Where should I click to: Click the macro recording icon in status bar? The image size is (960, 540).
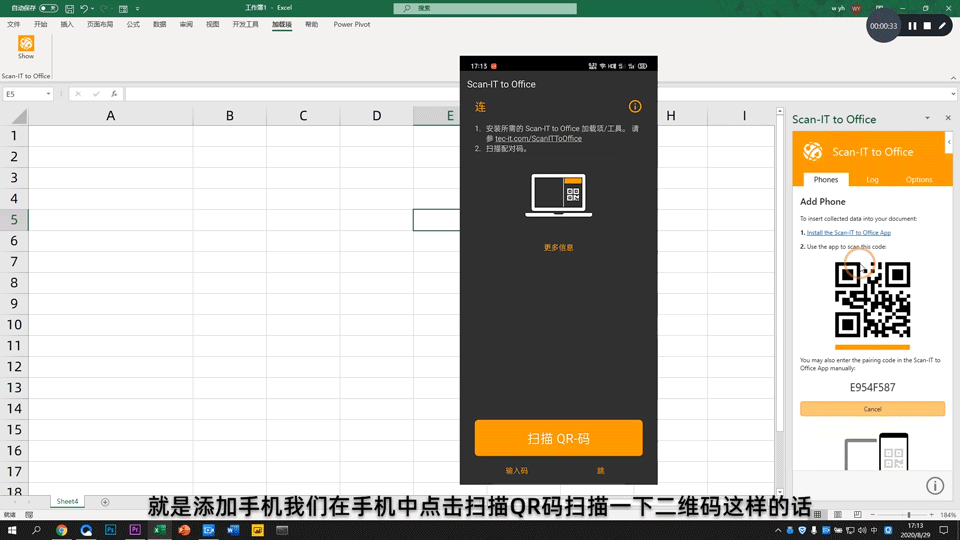click(x=29, y=515)
